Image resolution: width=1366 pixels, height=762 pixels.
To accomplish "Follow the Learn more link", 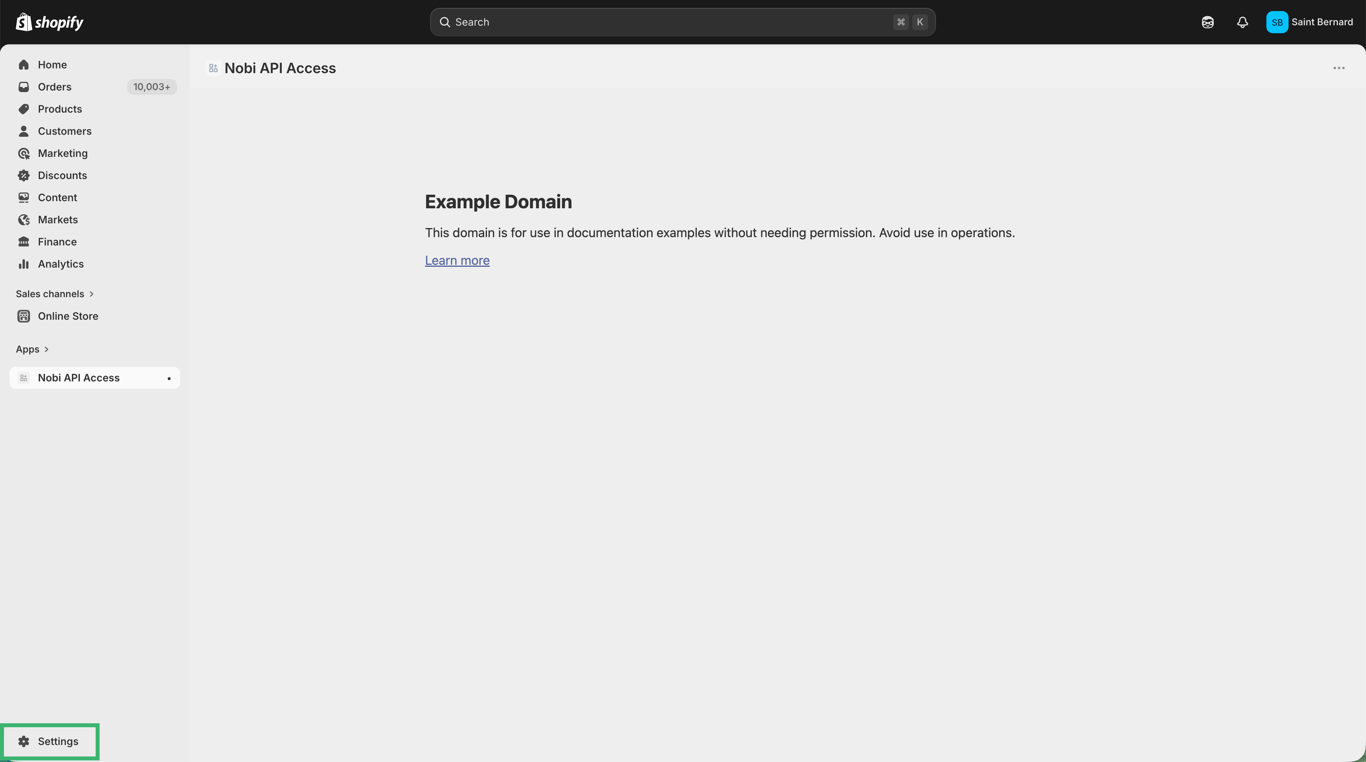I will tap(457, 260).
